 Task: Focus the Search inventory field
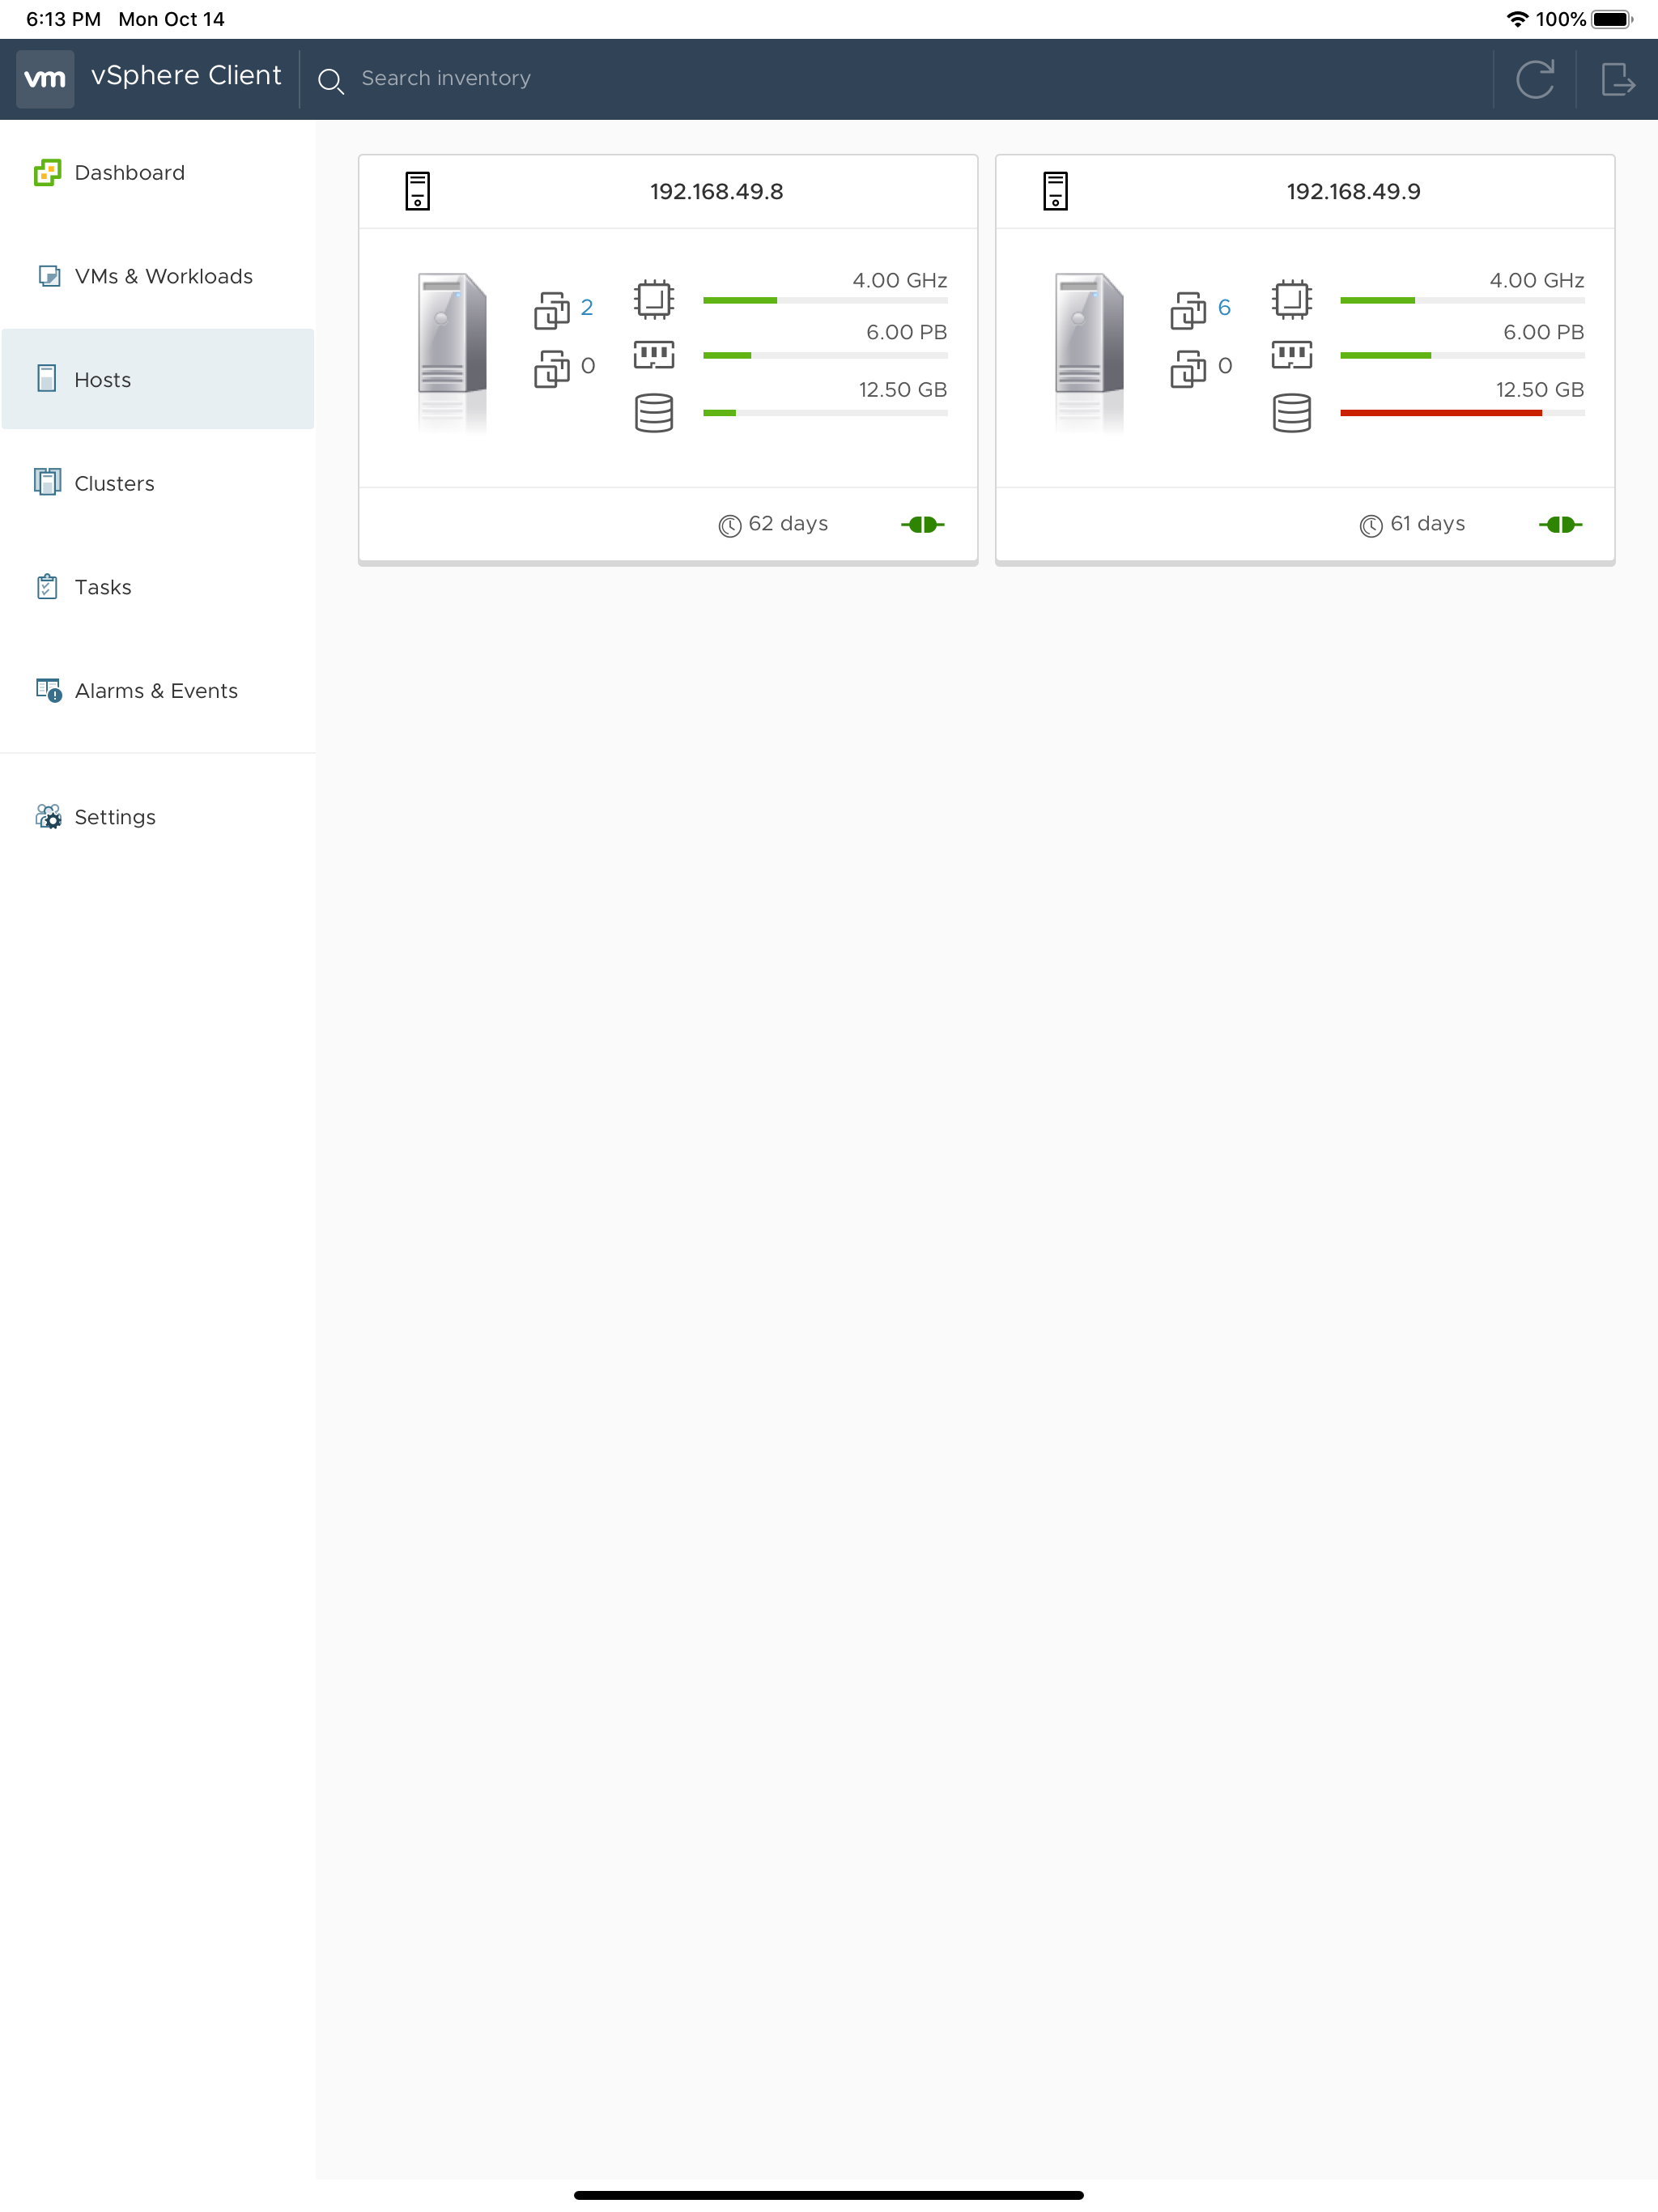(x=446, y=78)
